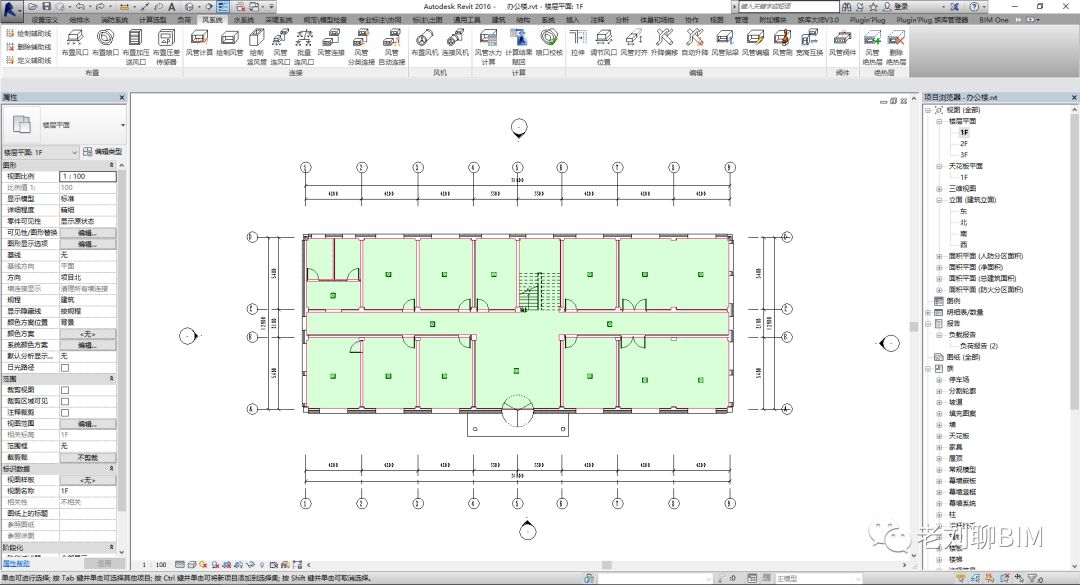Open the 风管计算 duct calculation tool
This screenshot has height=585, width=1080.
point(199,42)
